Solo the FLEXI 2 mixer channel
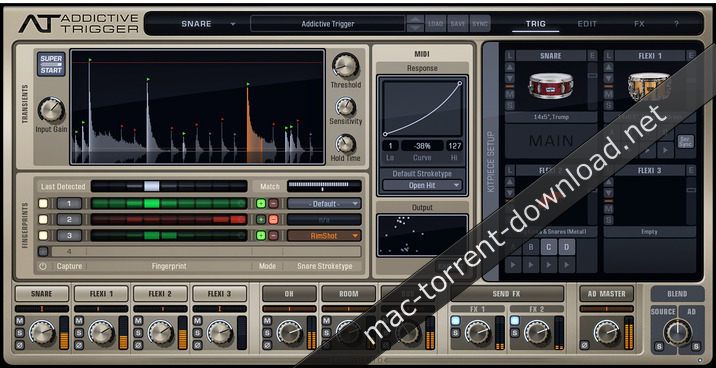716x368 pixels. [x=138, y=333]
